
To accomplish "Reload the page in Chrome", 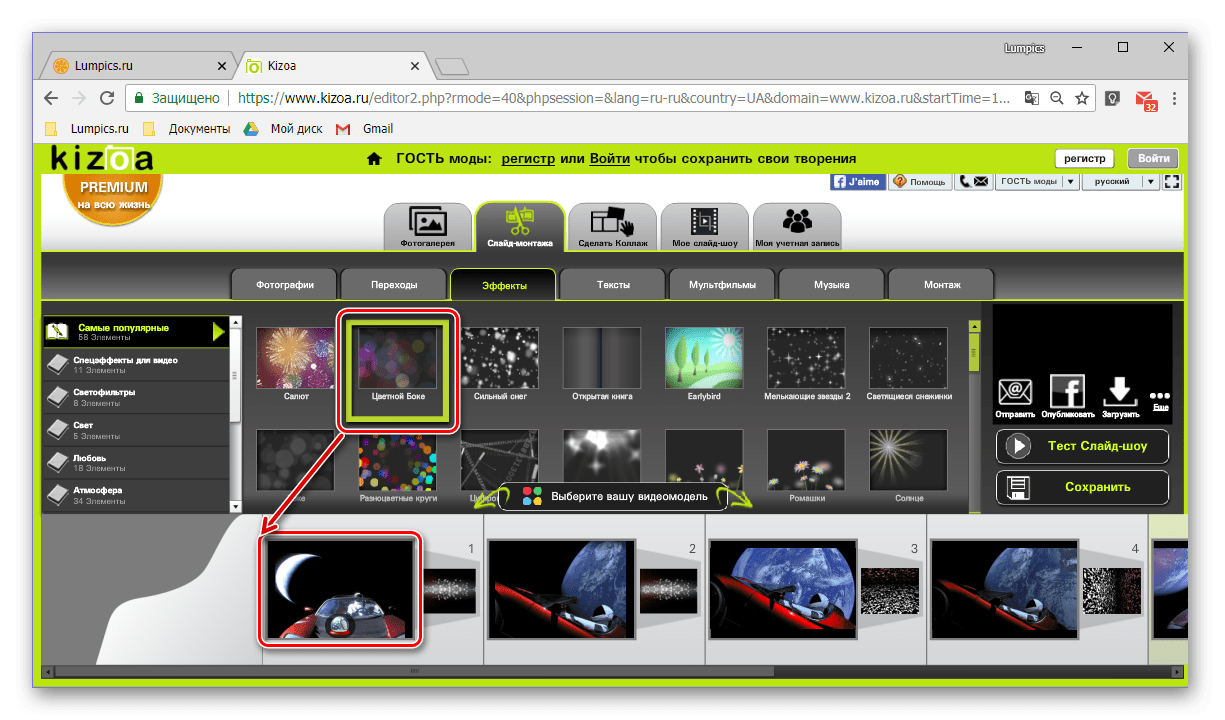I will coord(107,98).
